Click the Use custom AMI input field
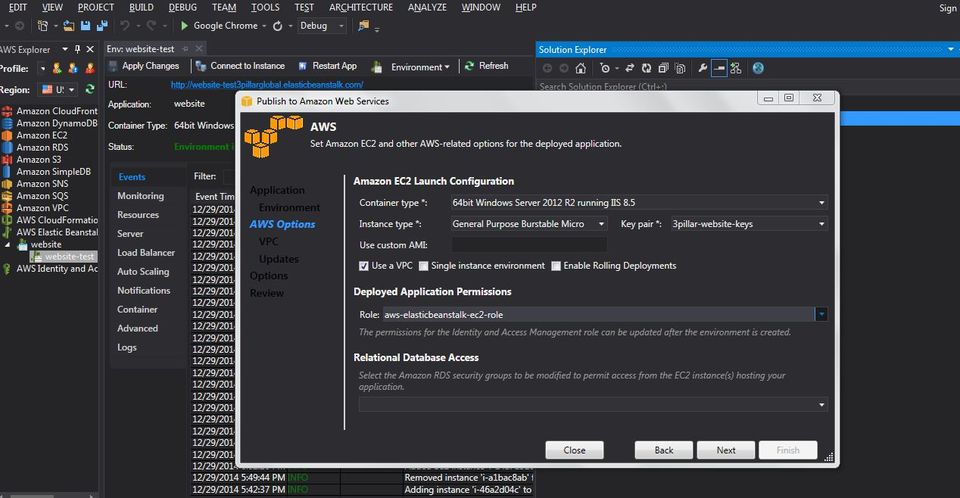 click(529, 245)
